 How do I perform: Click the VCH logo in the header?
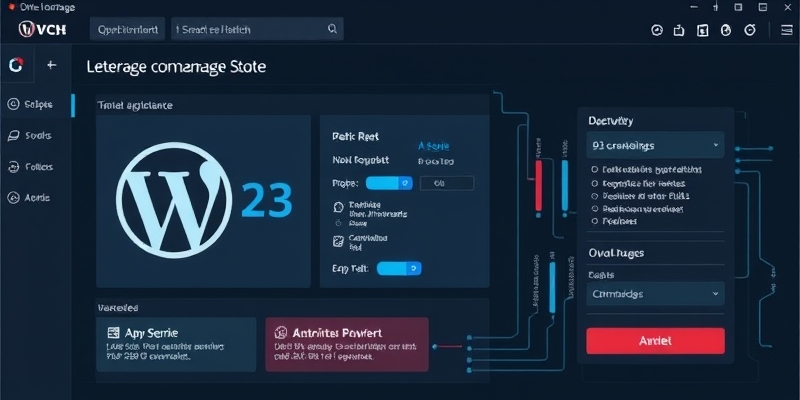point(42,29)
